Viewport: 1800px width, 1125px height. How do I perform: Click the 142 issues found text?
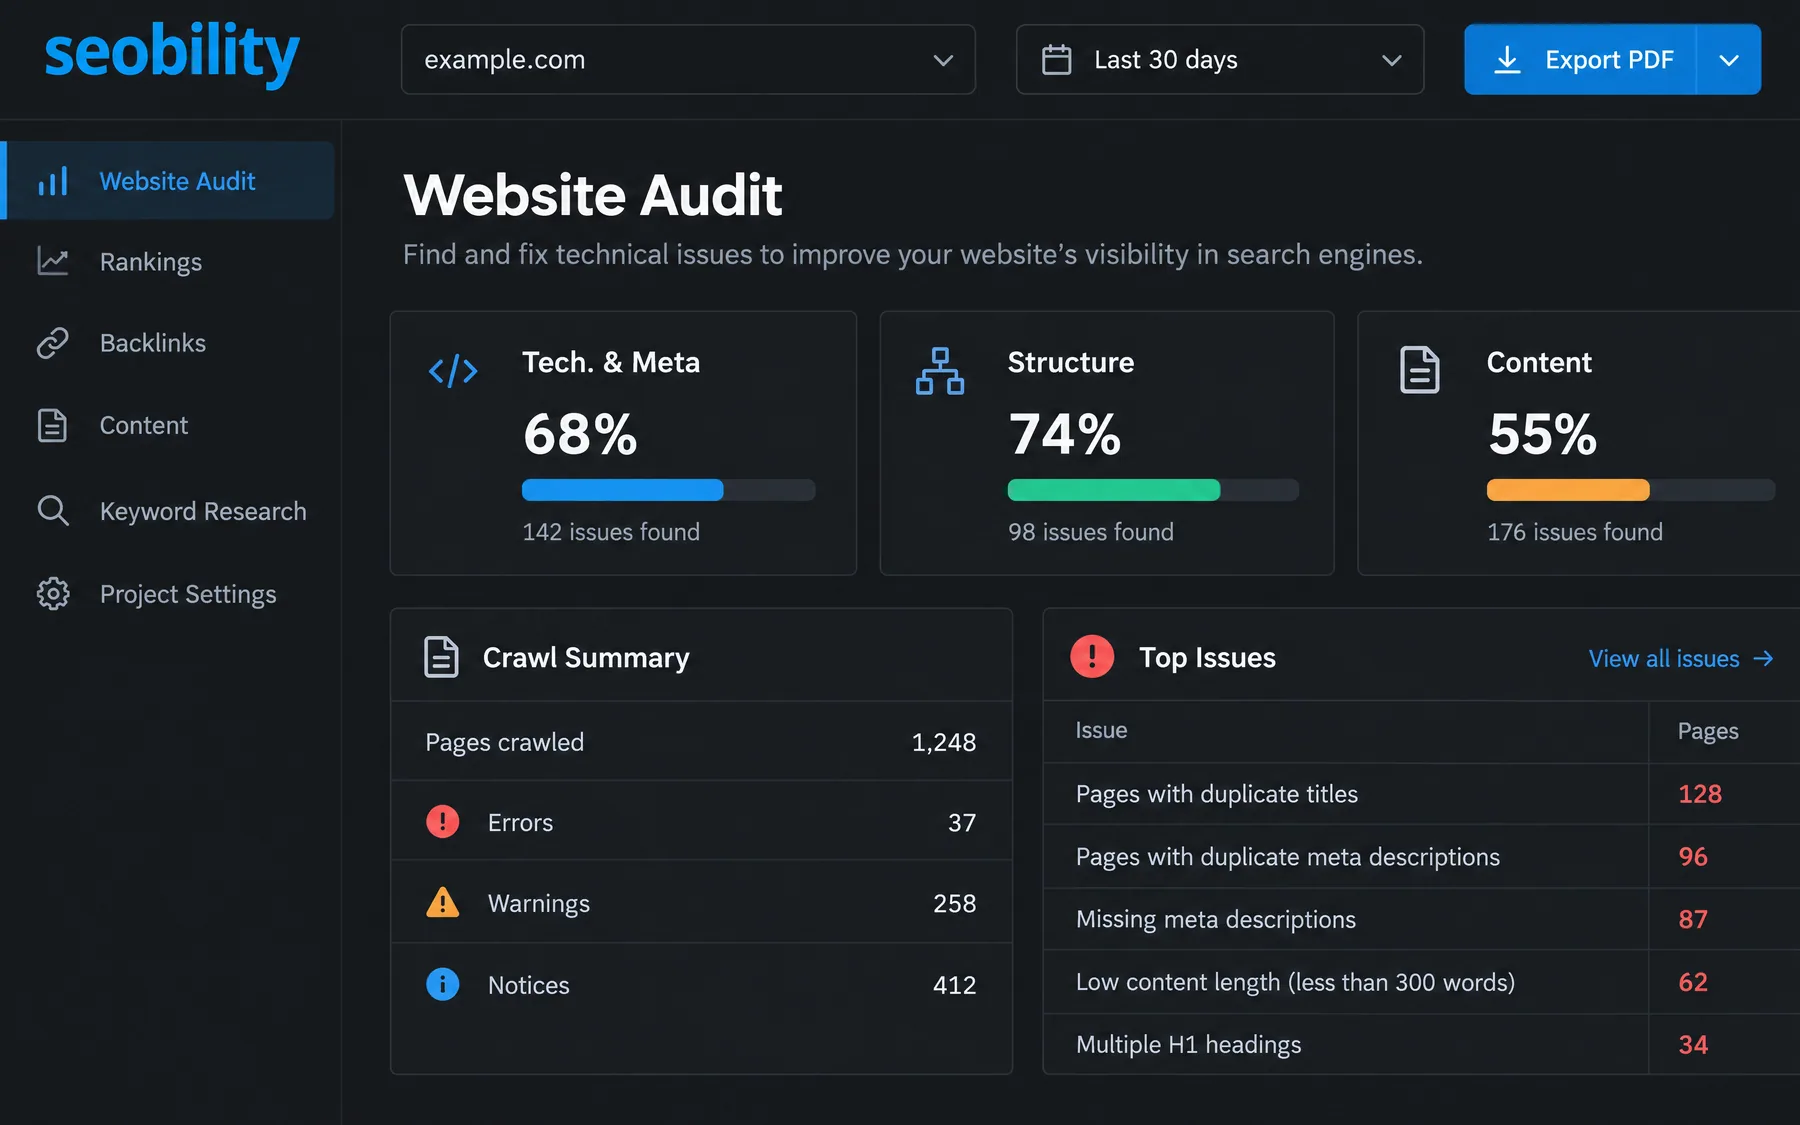(x=611, y=532)
